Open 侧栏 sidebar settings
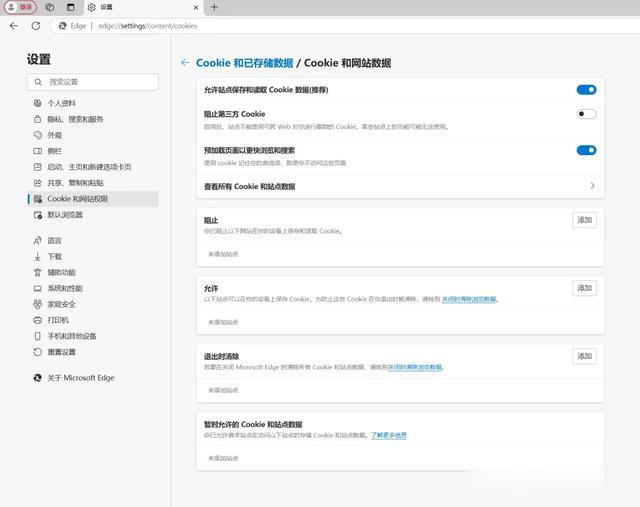Screen dimensions: 640x507 pyautogui.click(x=93, y=151)
